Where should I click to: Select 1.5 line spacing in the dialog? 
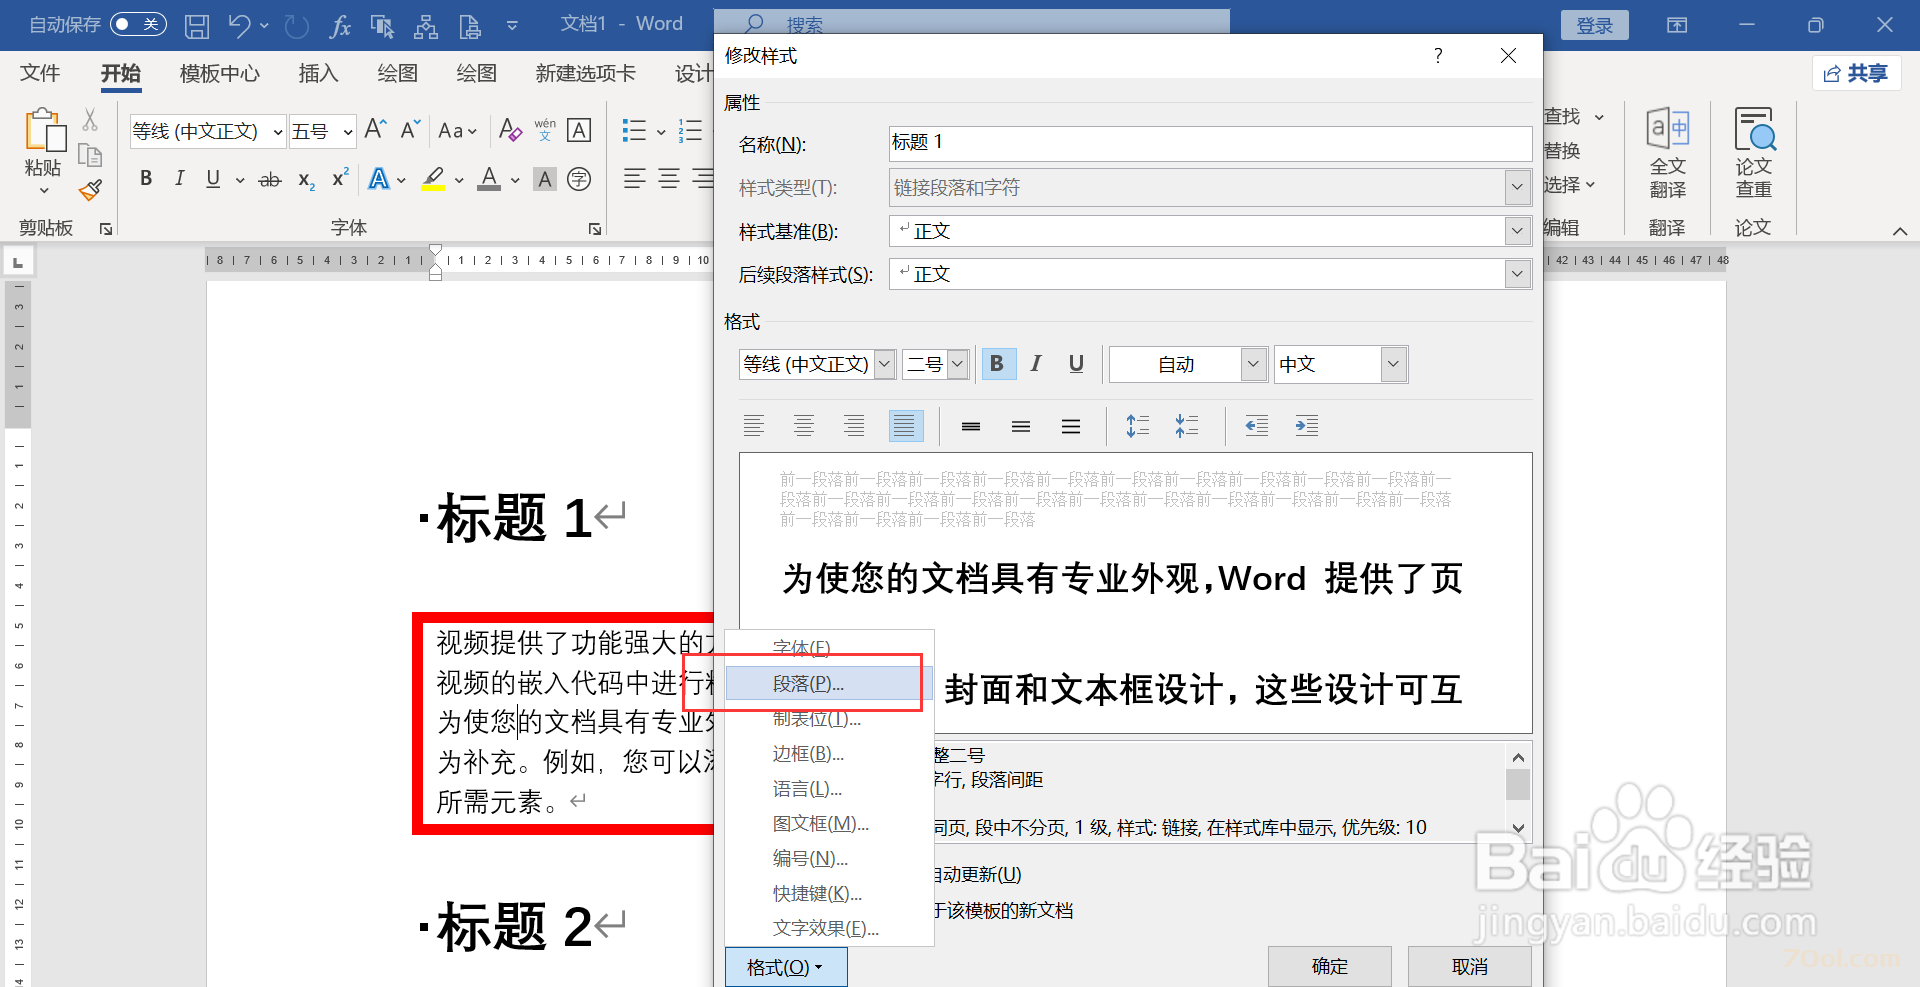1021,426
